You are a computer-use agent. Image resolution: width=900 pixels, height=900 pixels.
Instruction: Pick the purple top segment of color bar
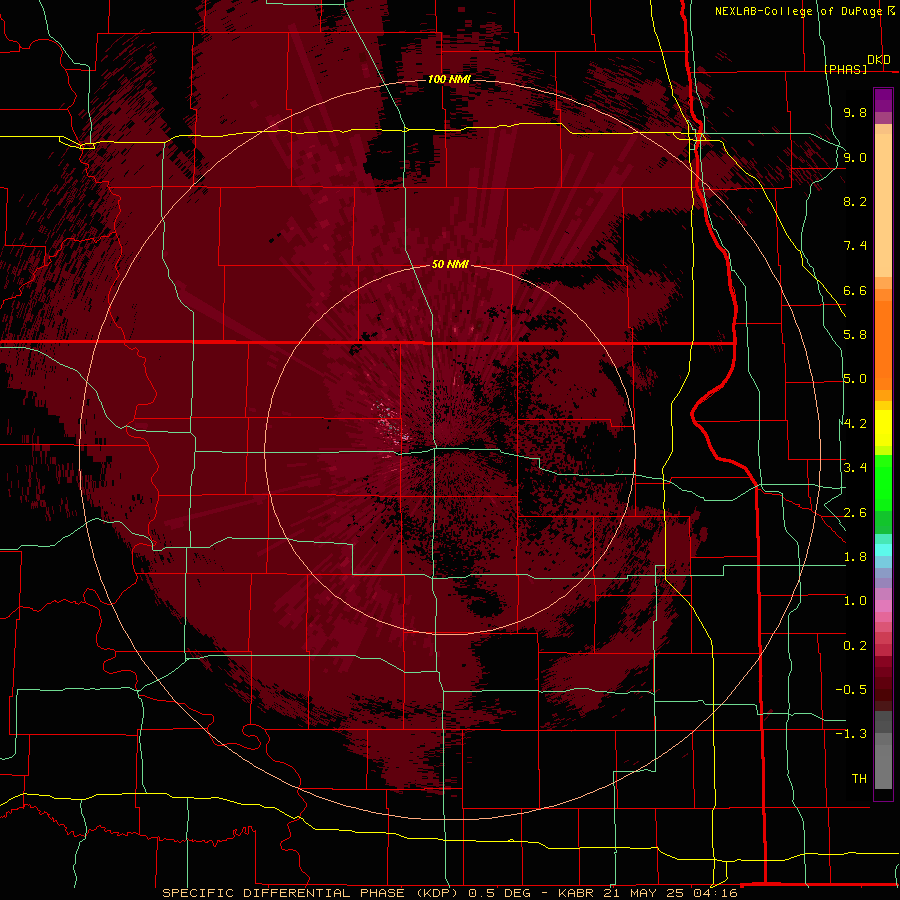[883, 100]
